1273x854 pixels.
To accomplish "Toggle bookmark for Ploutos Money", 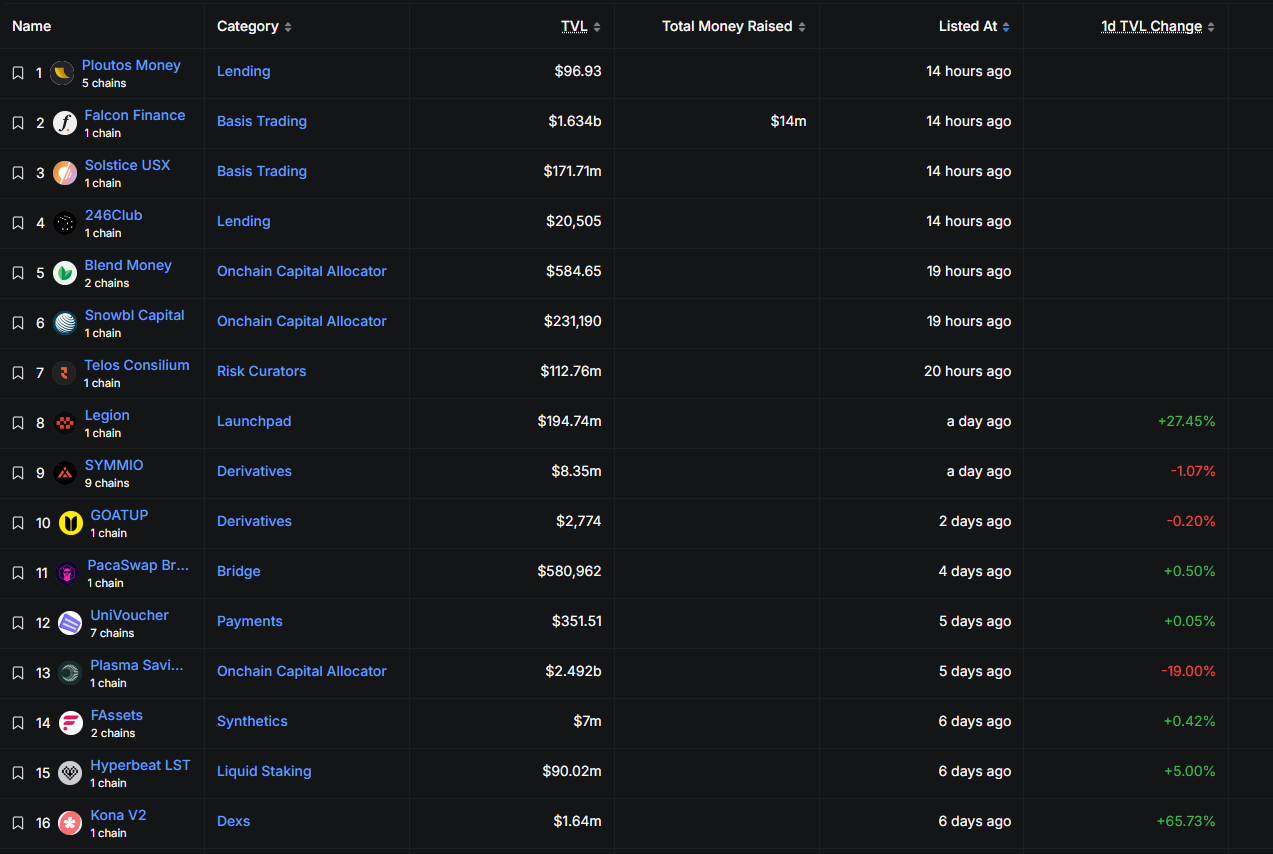I will [18, 73].
